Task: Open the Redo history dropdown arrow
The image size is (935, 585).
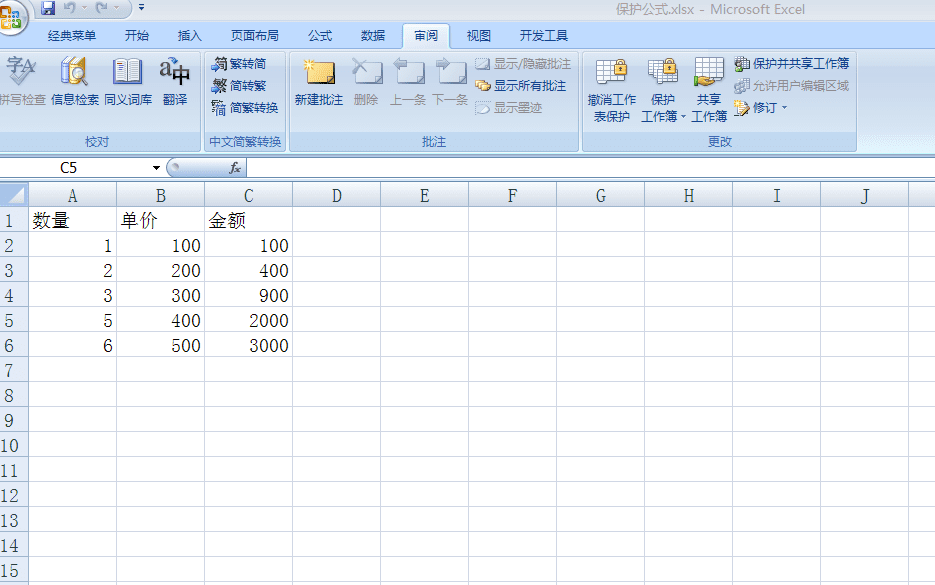Action: [116, 8]
